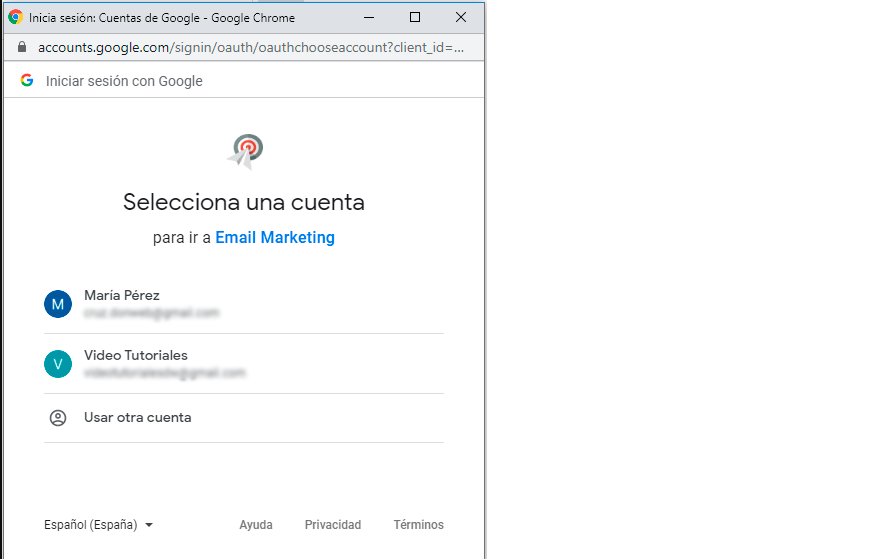The image size is (892, 559).
Task: Click the padlock icon in address bar
Action: tap(22, 47)
